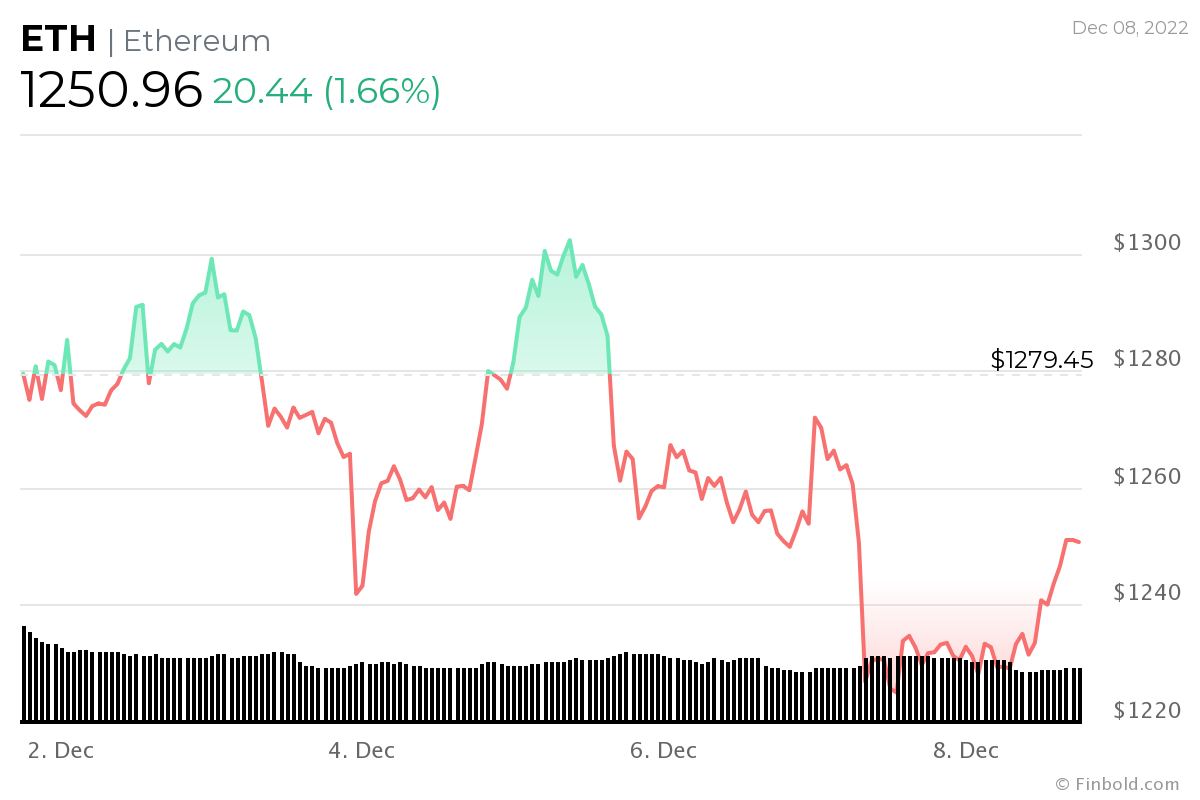This screenshot has width=1200, height=800.
Task: Click the first volume bar on the left
Action: pyautogui.click(x=24, y=674)
